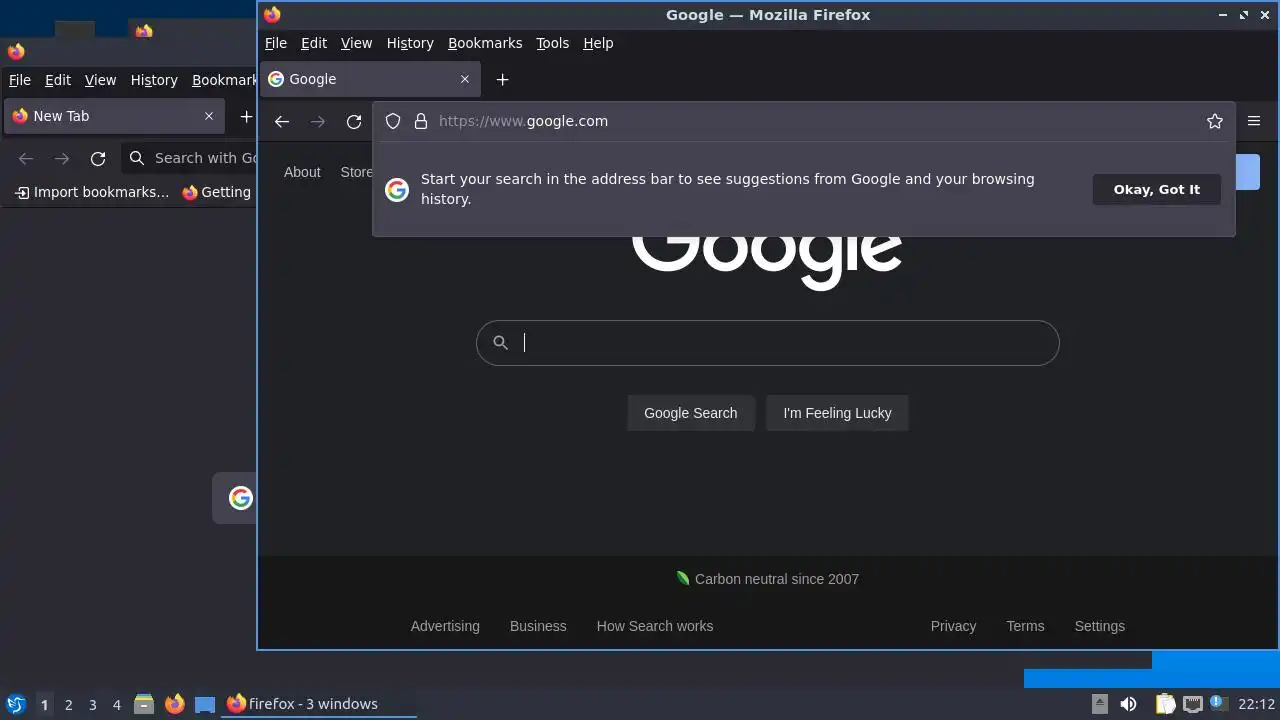Open the Privacy footer link
1280x720 pixels.
pos(953,626)
